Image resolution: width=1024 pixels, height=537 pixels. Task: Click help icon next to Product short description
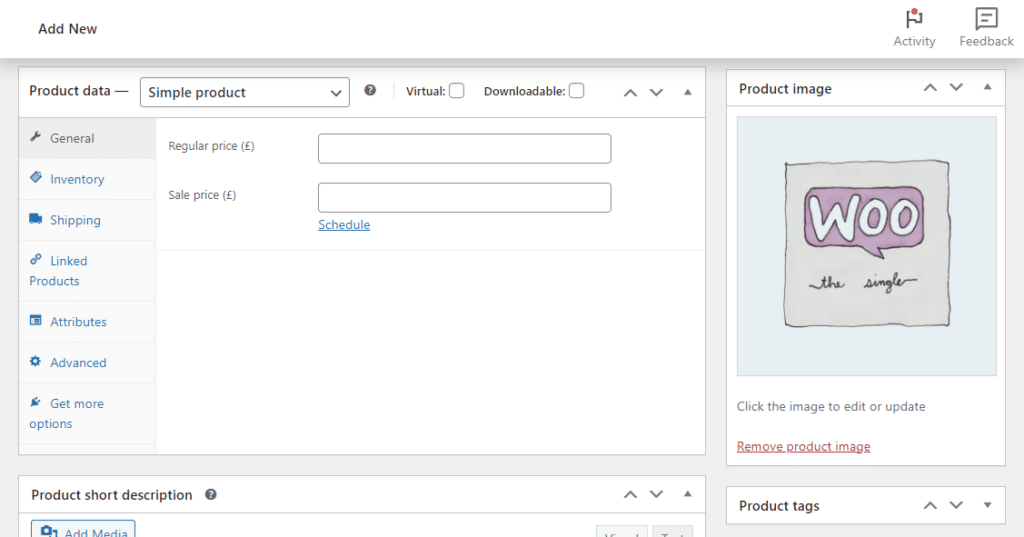click(211, 494)
